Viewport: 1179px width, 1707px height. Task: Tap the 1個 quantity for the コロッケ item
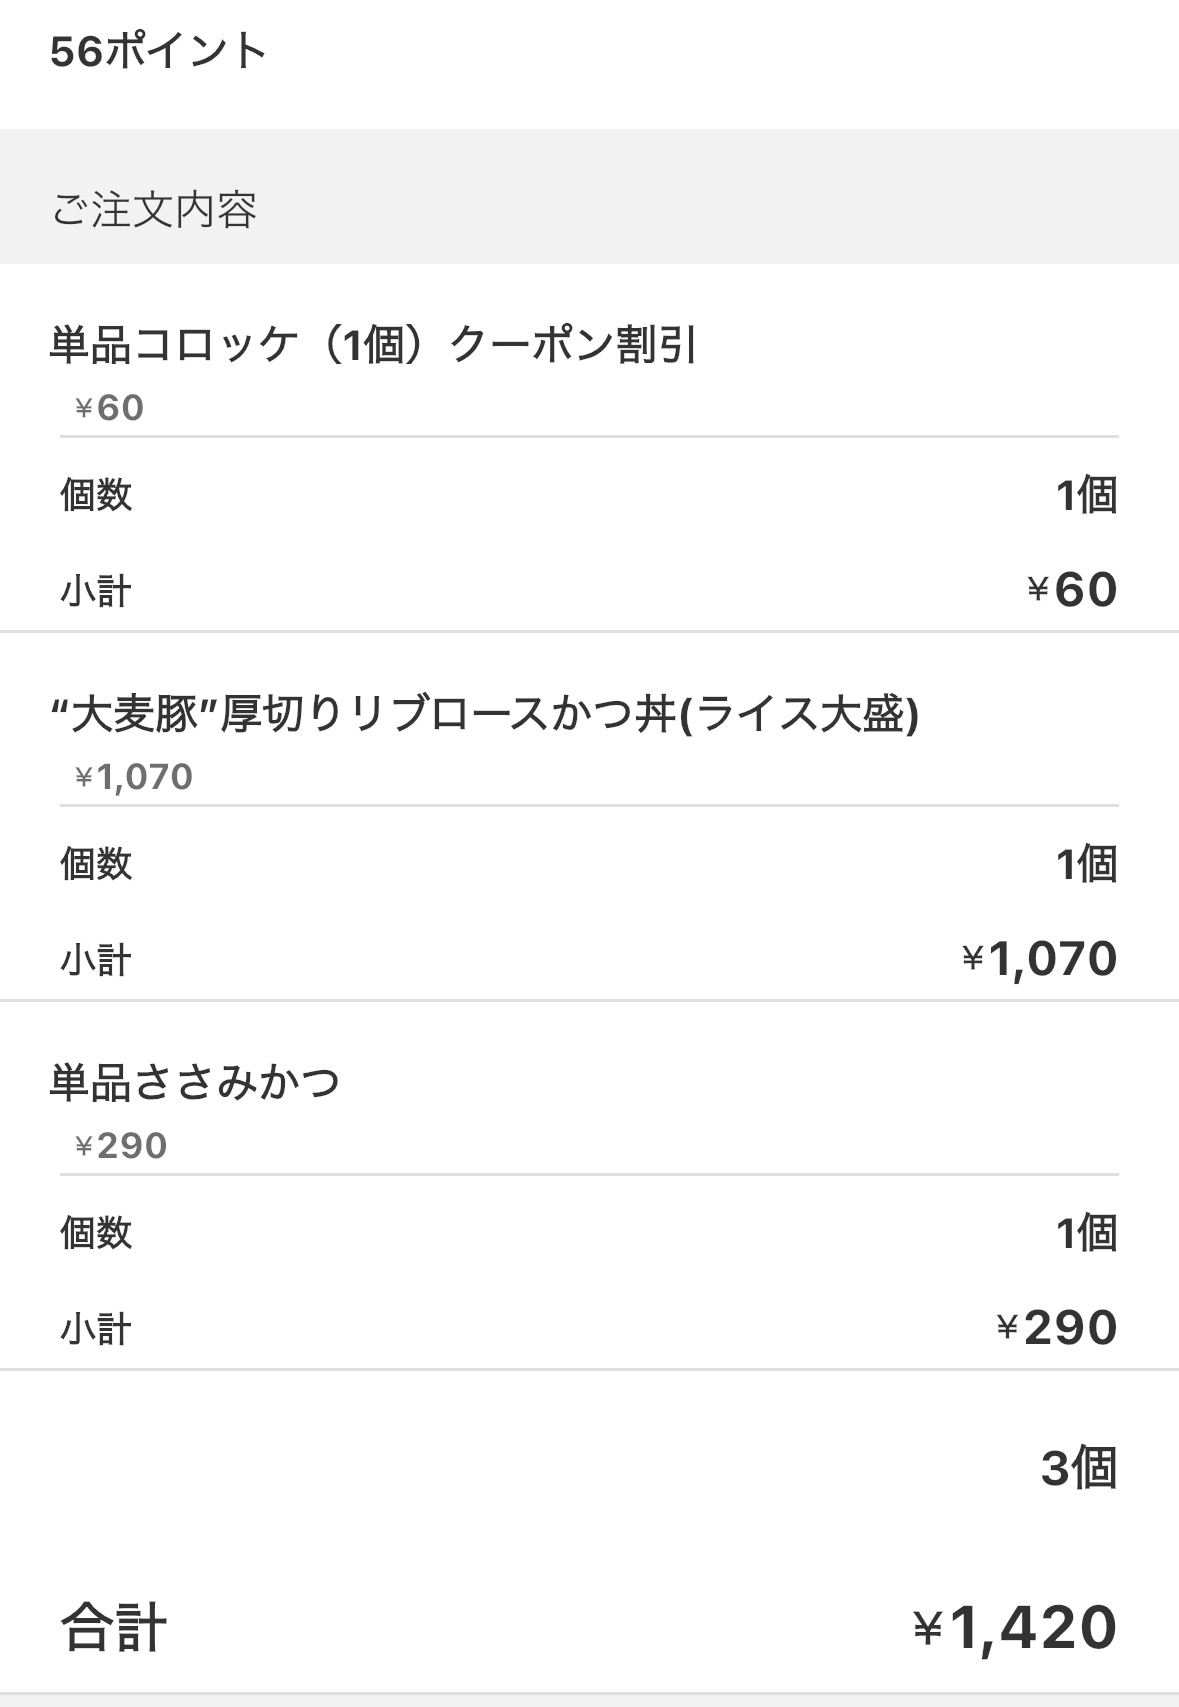pos(1086,495)
